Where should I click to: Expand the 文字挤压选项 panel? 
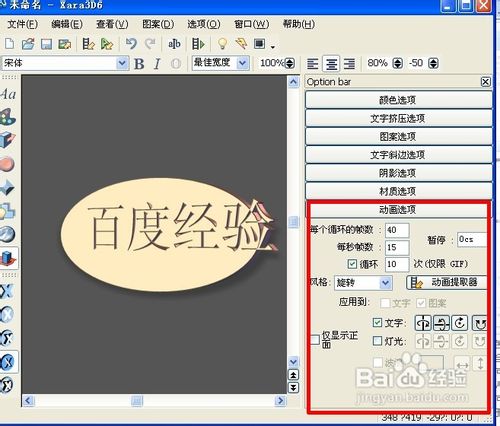(x=398, y=118)
